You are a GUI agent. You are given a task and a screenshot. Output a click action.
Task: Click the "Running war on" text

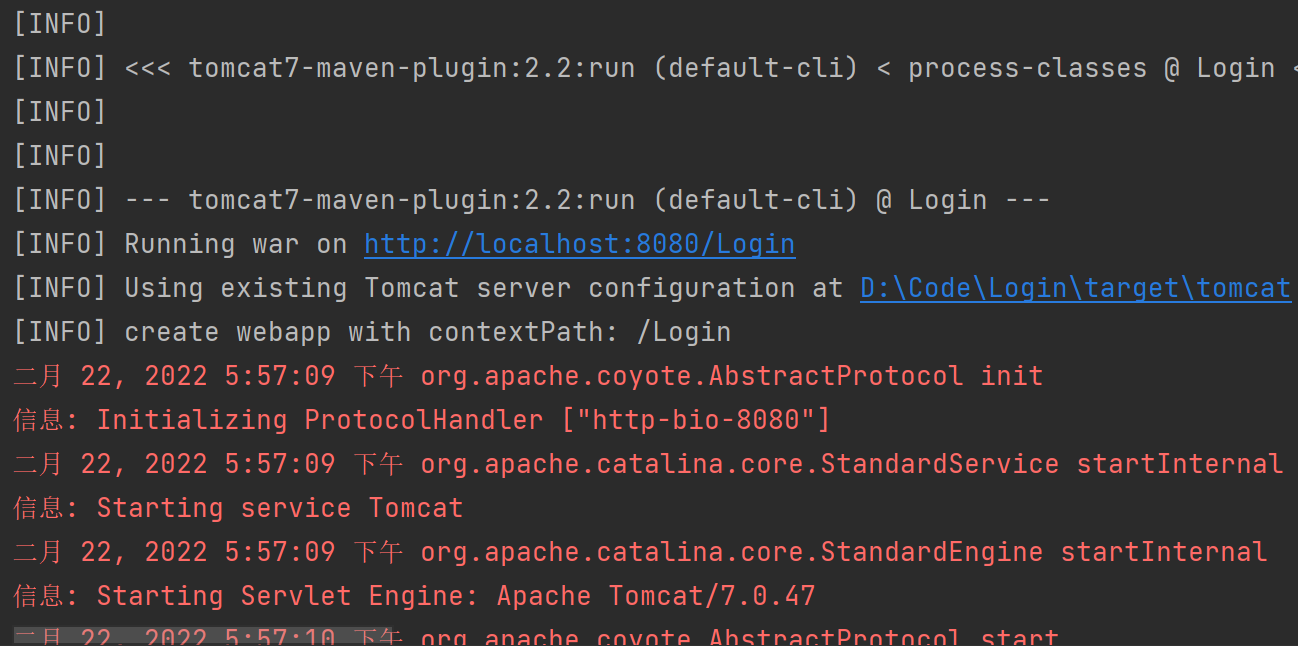[235, 244]
